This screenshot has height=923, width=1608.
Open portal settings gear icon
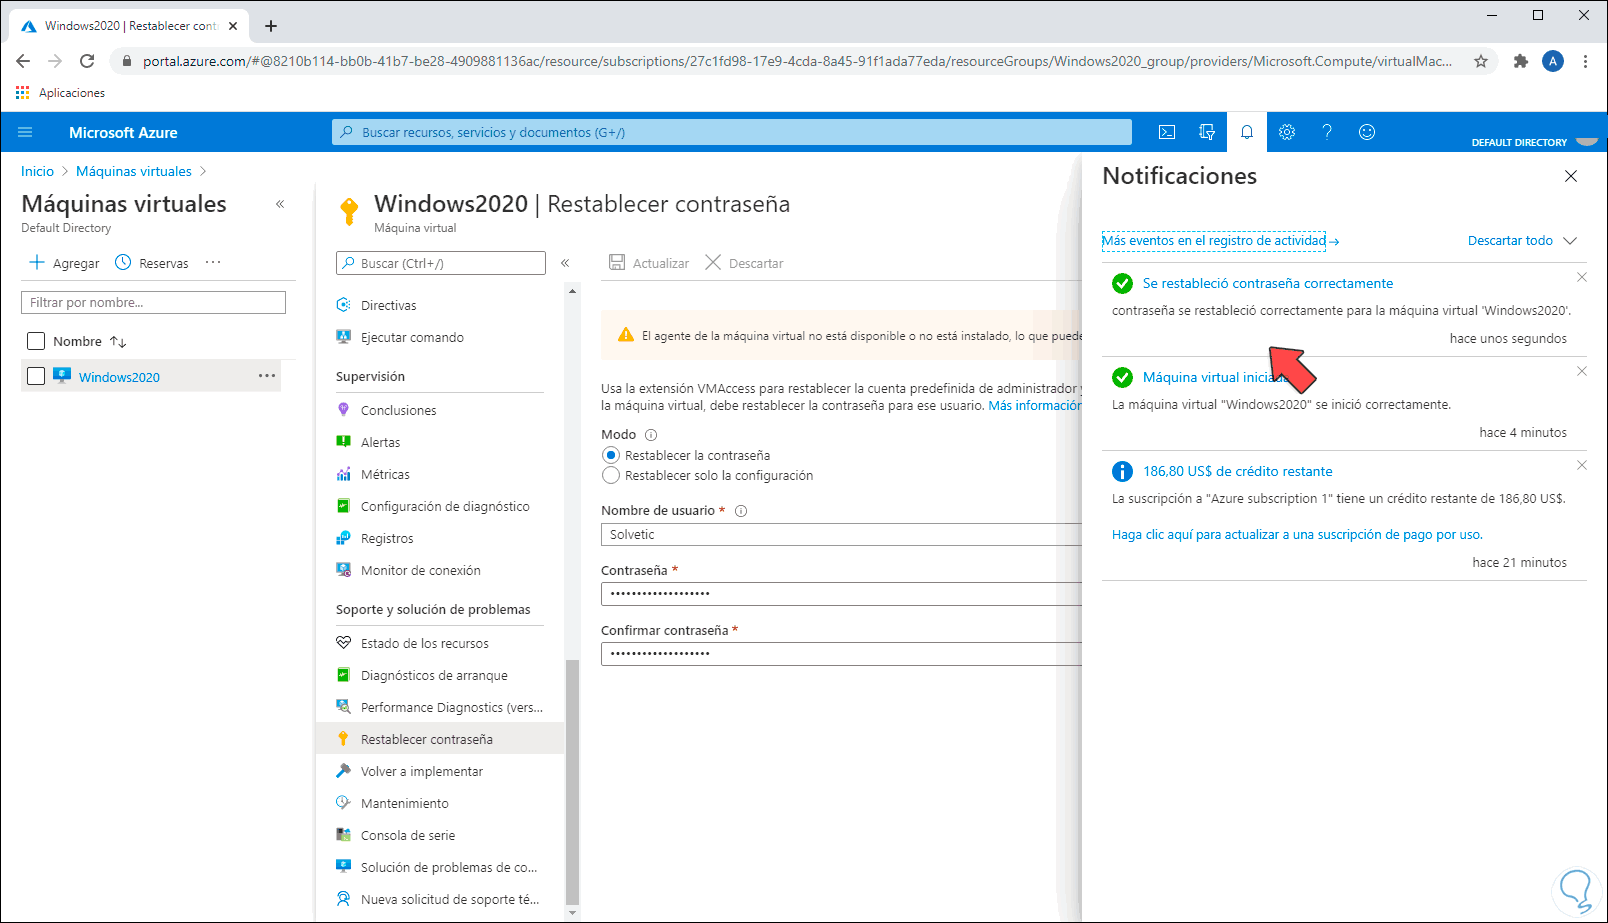1287,132
